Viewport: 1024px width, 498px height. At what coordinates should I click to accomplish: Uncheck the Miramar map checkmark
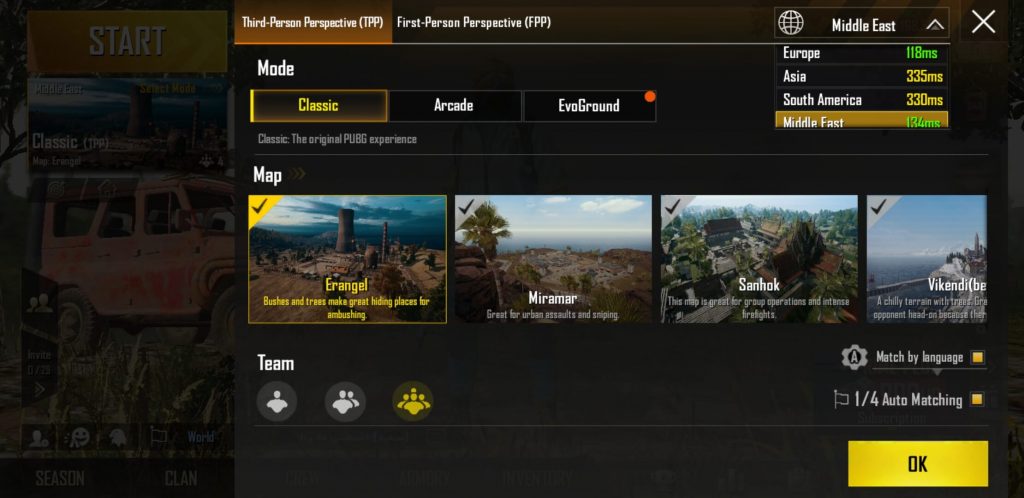pyautogui.click(x=466, y=207)
